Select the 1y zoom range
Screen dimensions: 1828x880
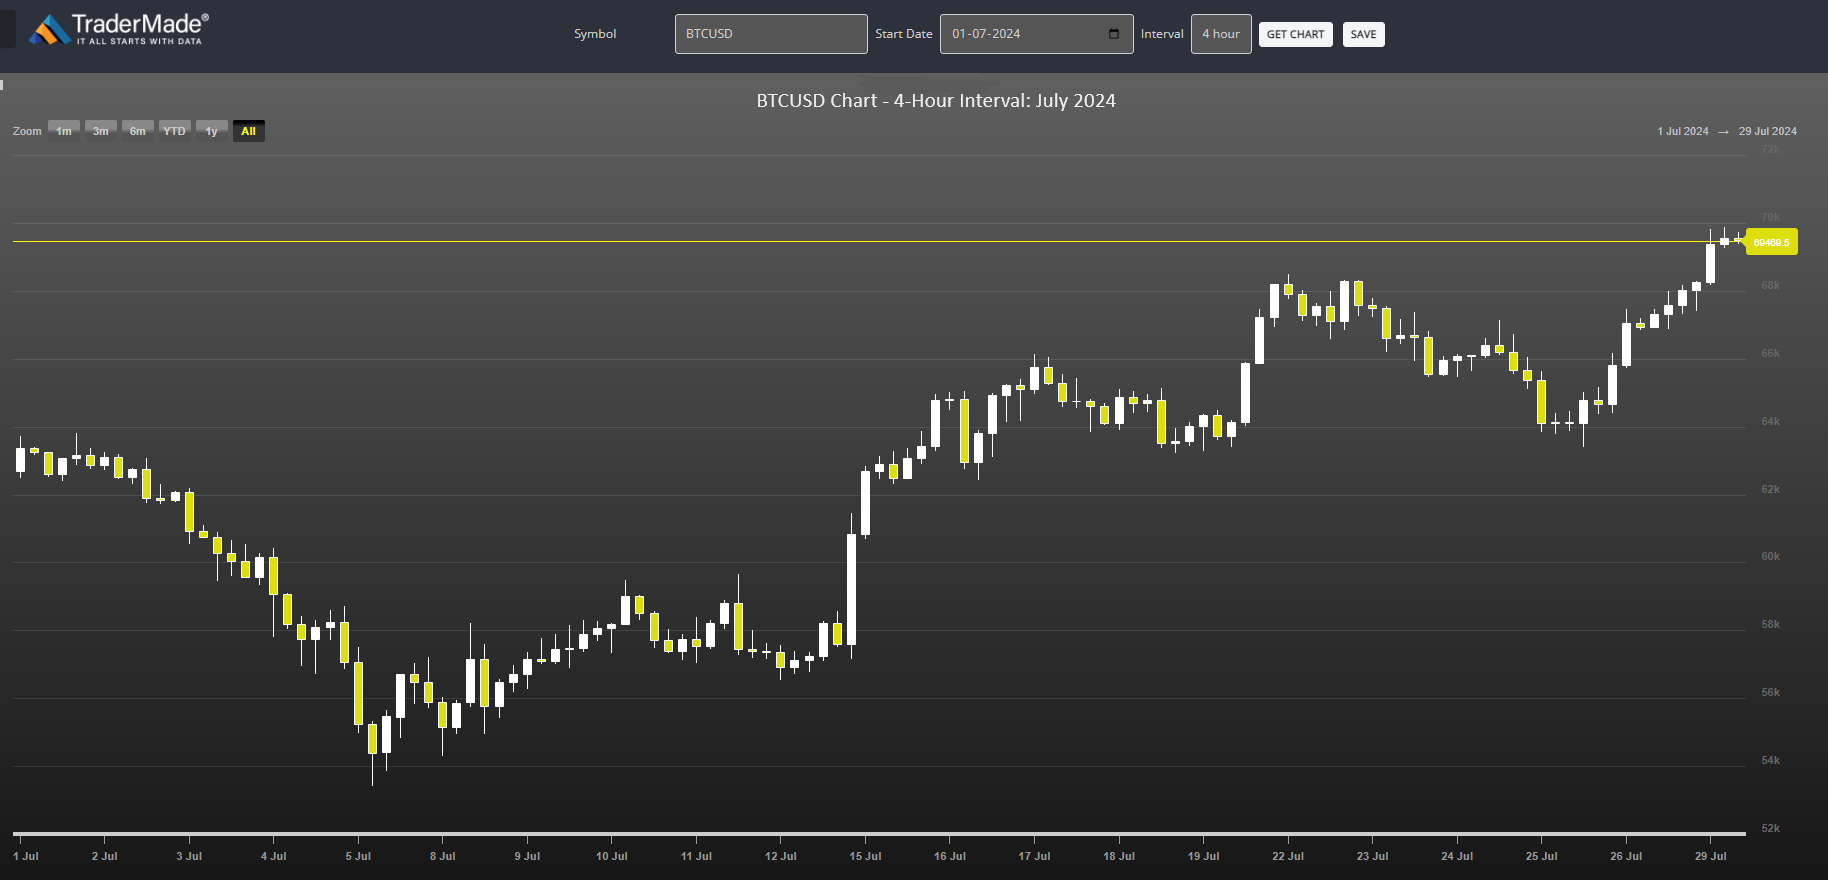(x=212, y=131)
